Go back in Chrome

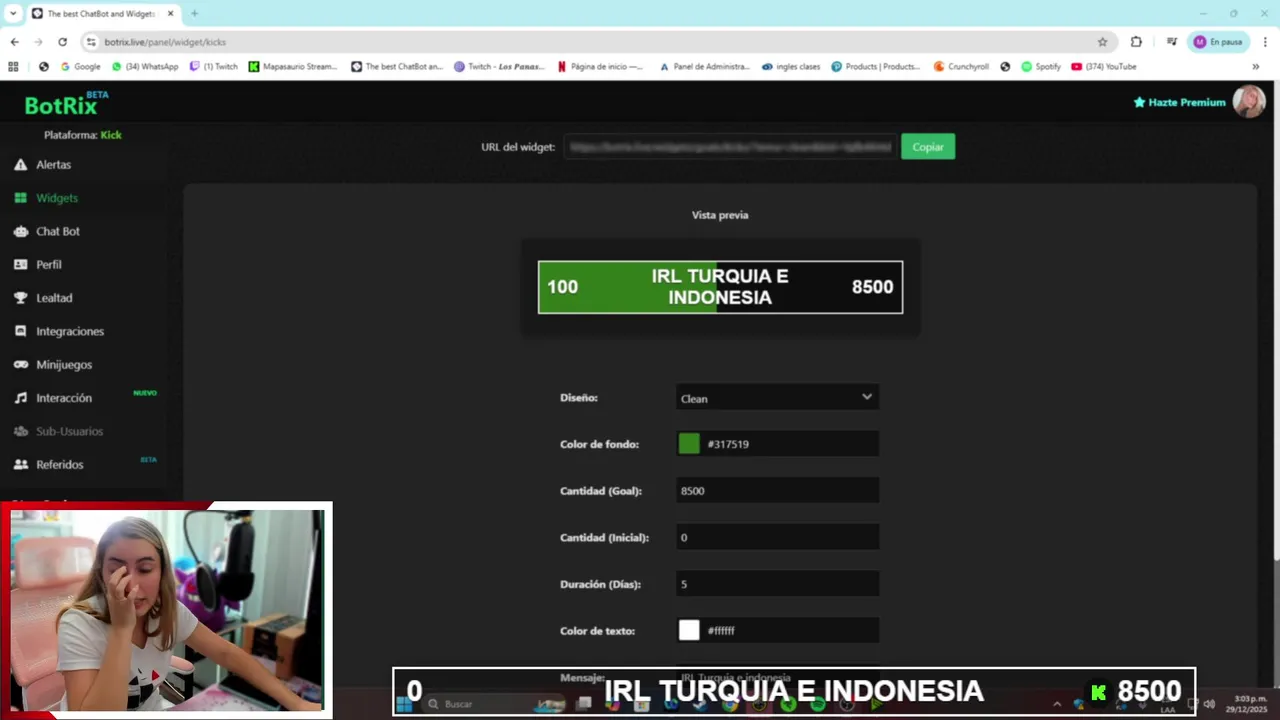[x=14, y=42]
